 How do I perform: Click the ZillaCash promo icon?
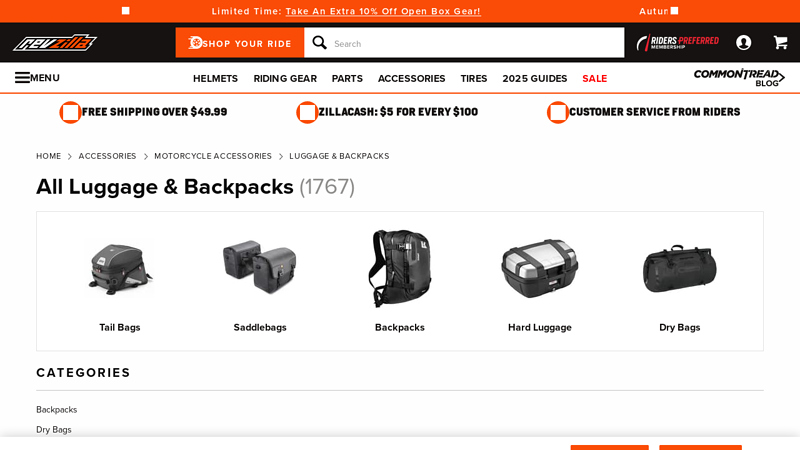click(307, 112)
